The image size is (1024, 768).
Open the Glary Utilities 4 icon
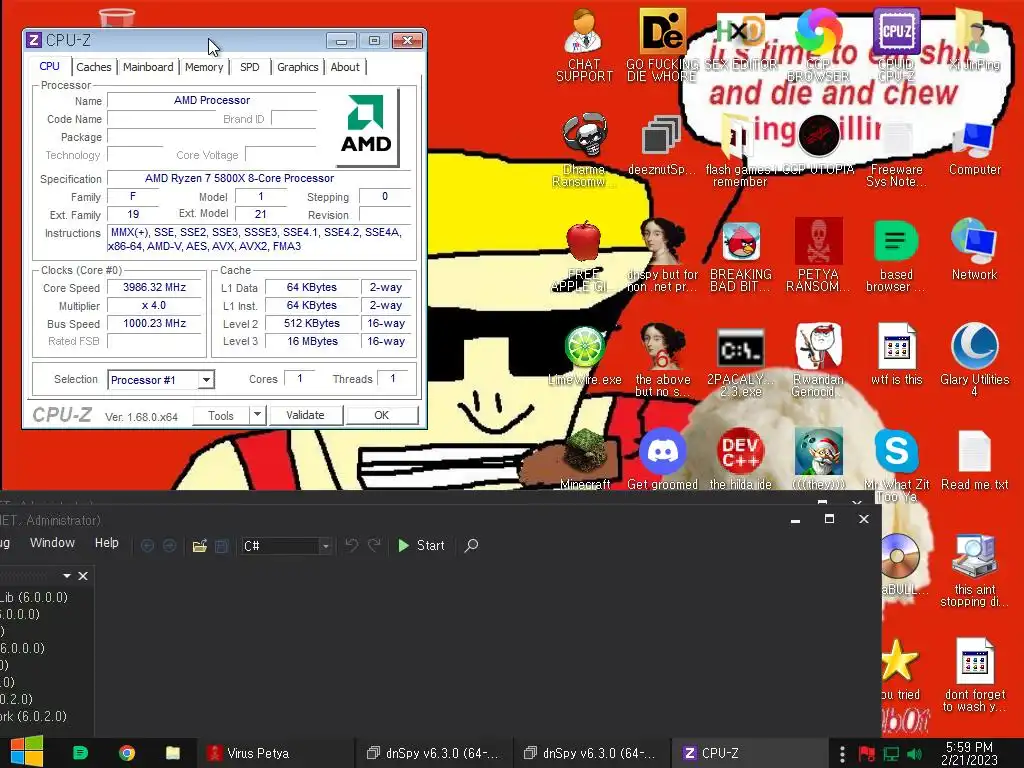974,360
